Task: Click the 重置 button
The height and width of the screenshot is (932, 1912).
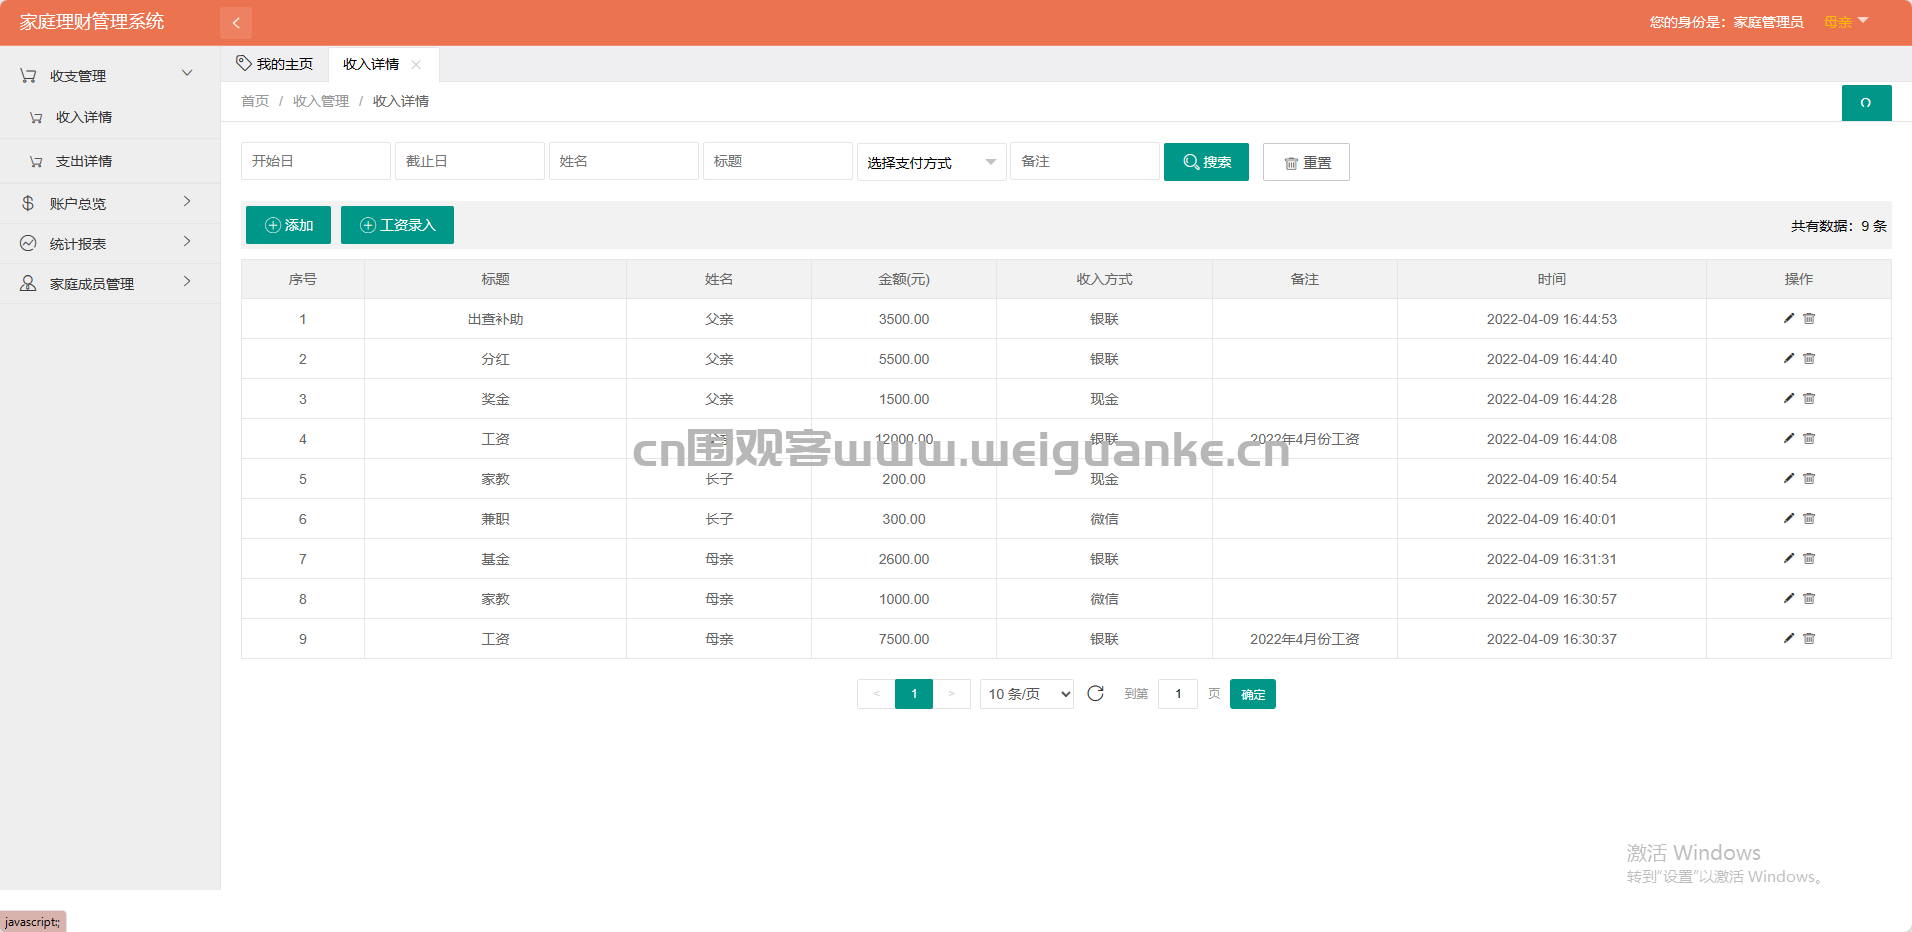Action: pyautogui.click(x=1306, y=162)
